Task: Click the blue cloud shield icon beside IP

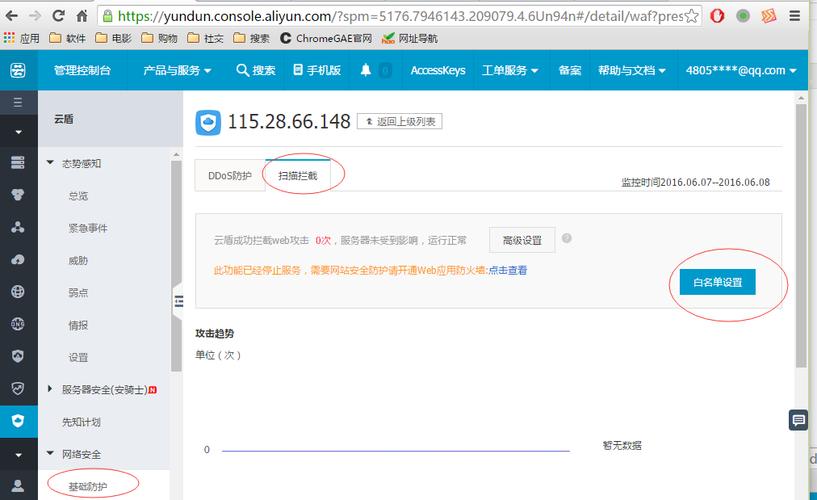Action: [x=208, y=123]
